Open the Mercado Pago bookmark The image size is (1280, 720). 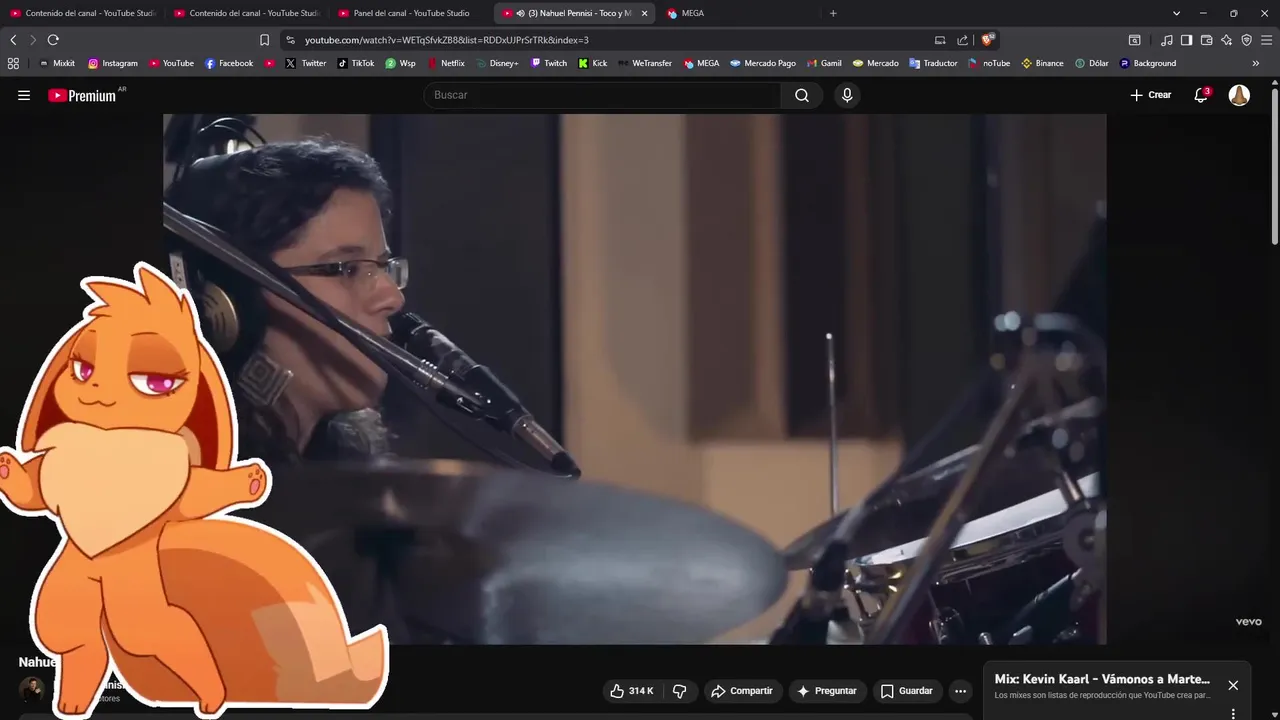pyautogui.click(x=763, y=63)
